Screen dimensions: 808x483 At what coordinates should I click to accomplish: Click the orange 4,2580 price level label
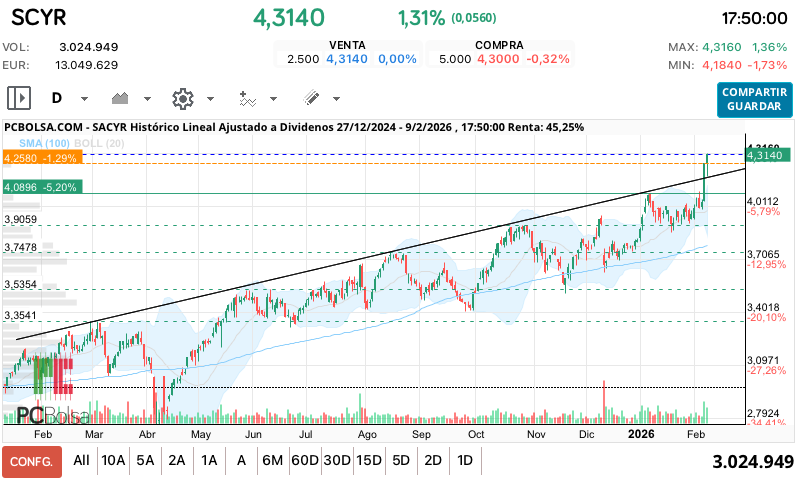39,158
